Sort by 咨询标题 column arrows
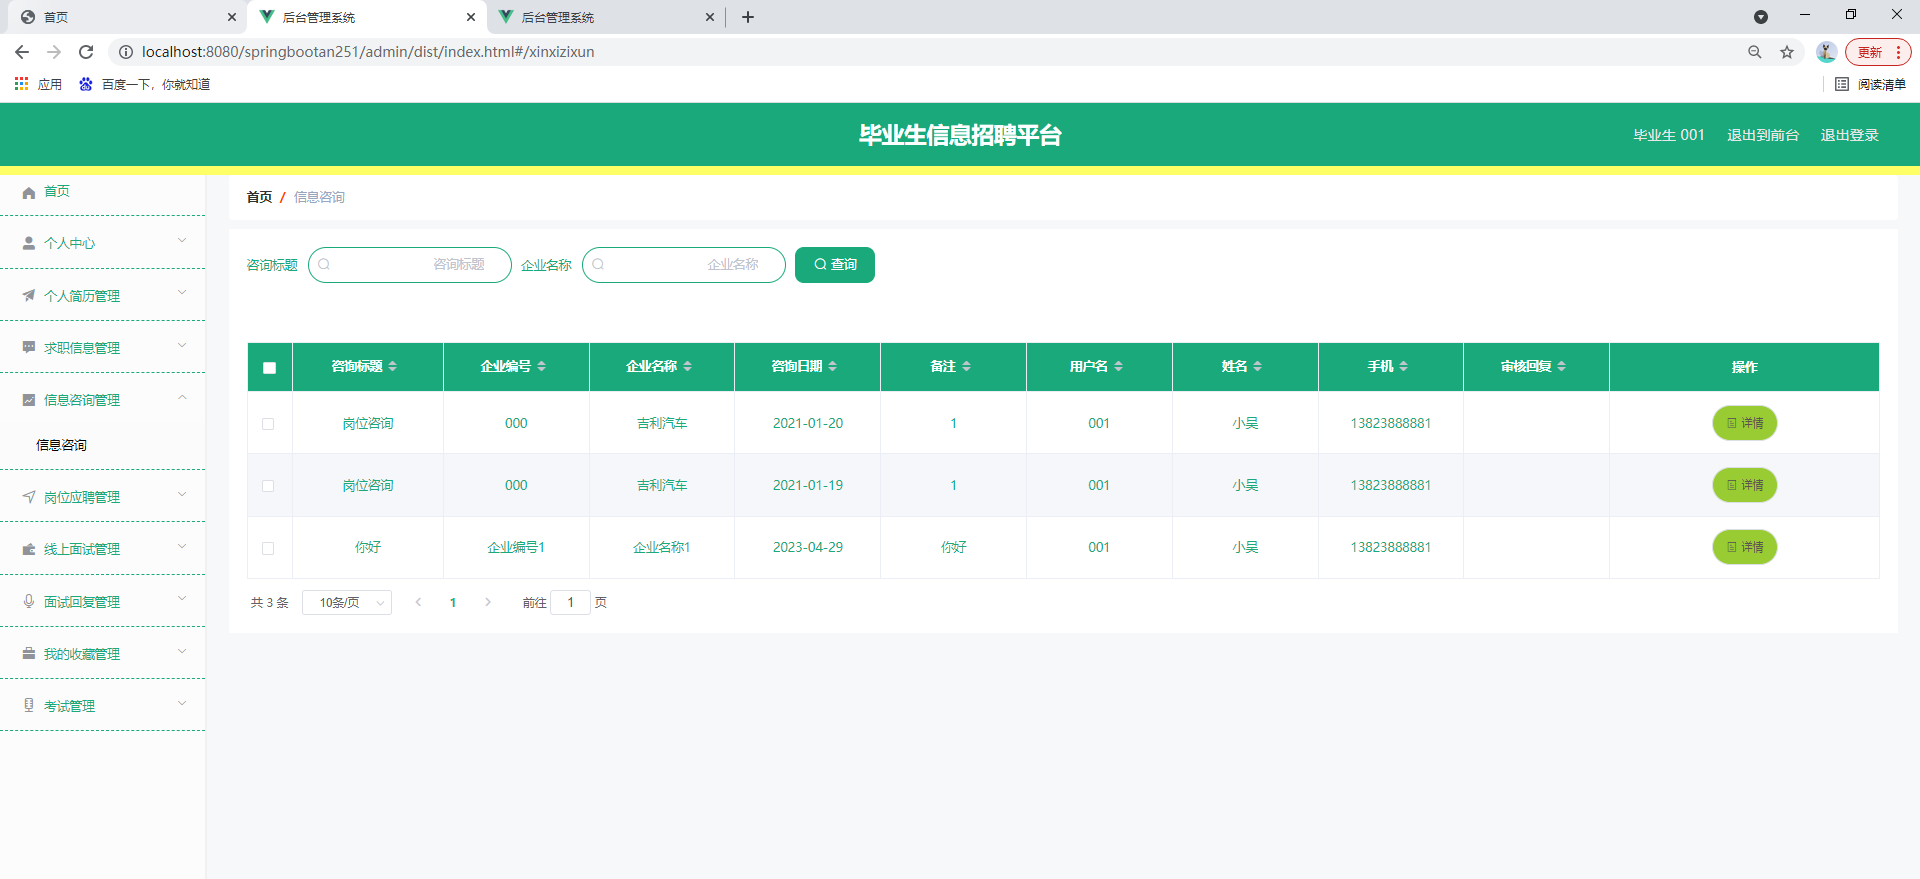1920x879 pixels. (x=392, y=367)
